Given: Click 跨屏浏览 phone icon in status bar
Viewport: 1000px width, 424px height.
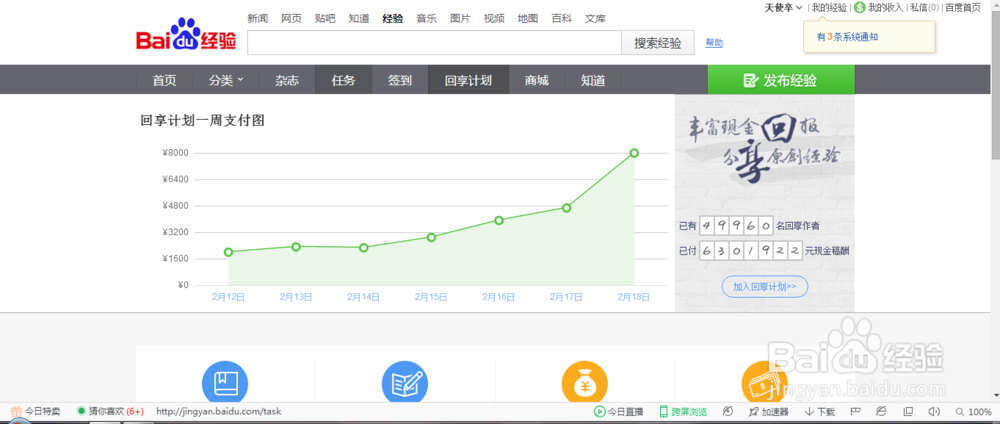Looking at the screenshot, I should [x=664, y=411].
